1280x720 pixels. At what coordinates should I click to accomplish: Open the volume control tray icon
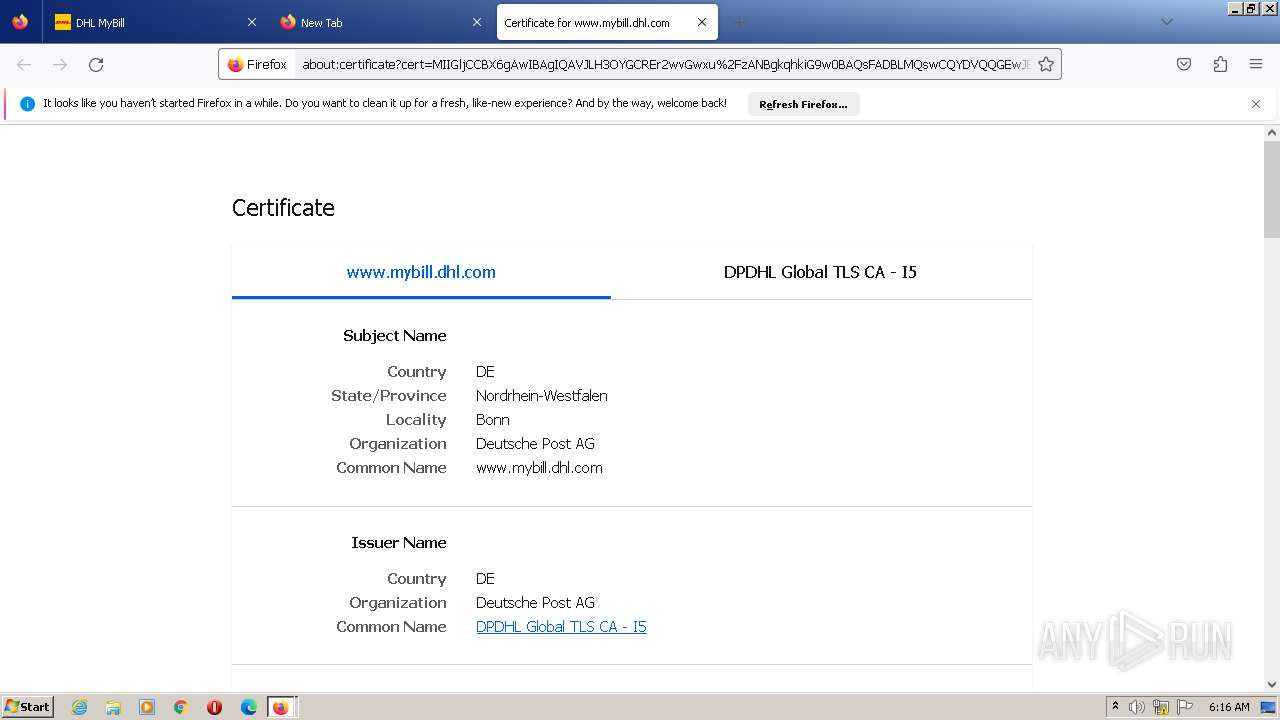click(x=1137, y=707)
